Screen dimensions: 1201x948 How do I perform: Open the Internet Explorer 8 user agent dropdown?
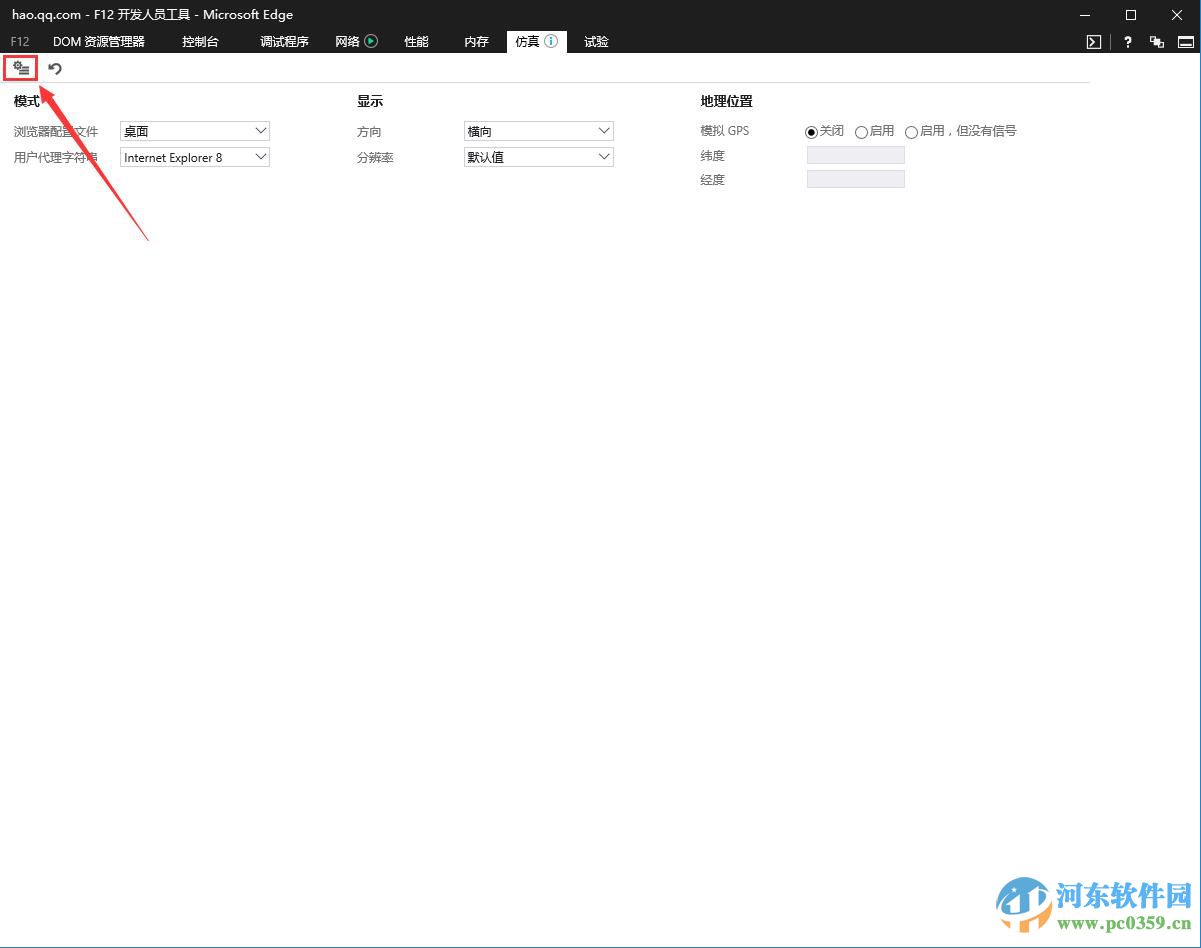pos(194,157)
